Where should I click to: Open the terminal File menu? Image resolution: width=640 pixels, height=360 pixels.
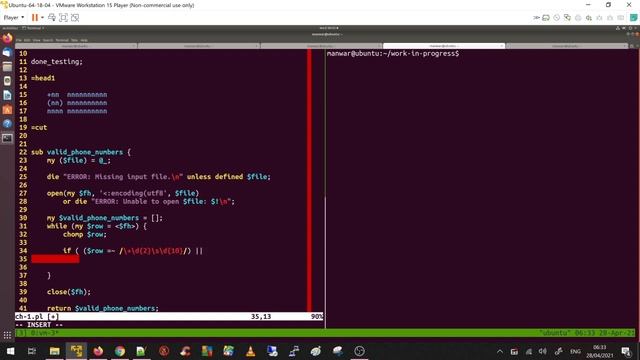[19, 40]
